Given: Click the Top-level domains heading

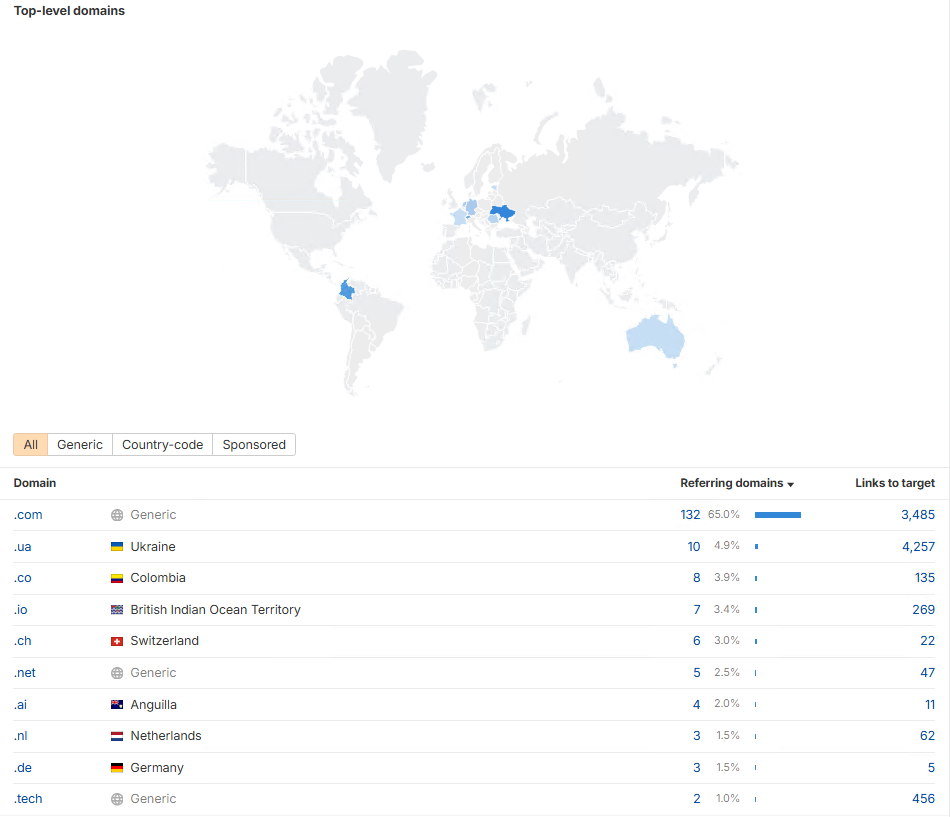Looking at the screenshot, I should 69,11.
